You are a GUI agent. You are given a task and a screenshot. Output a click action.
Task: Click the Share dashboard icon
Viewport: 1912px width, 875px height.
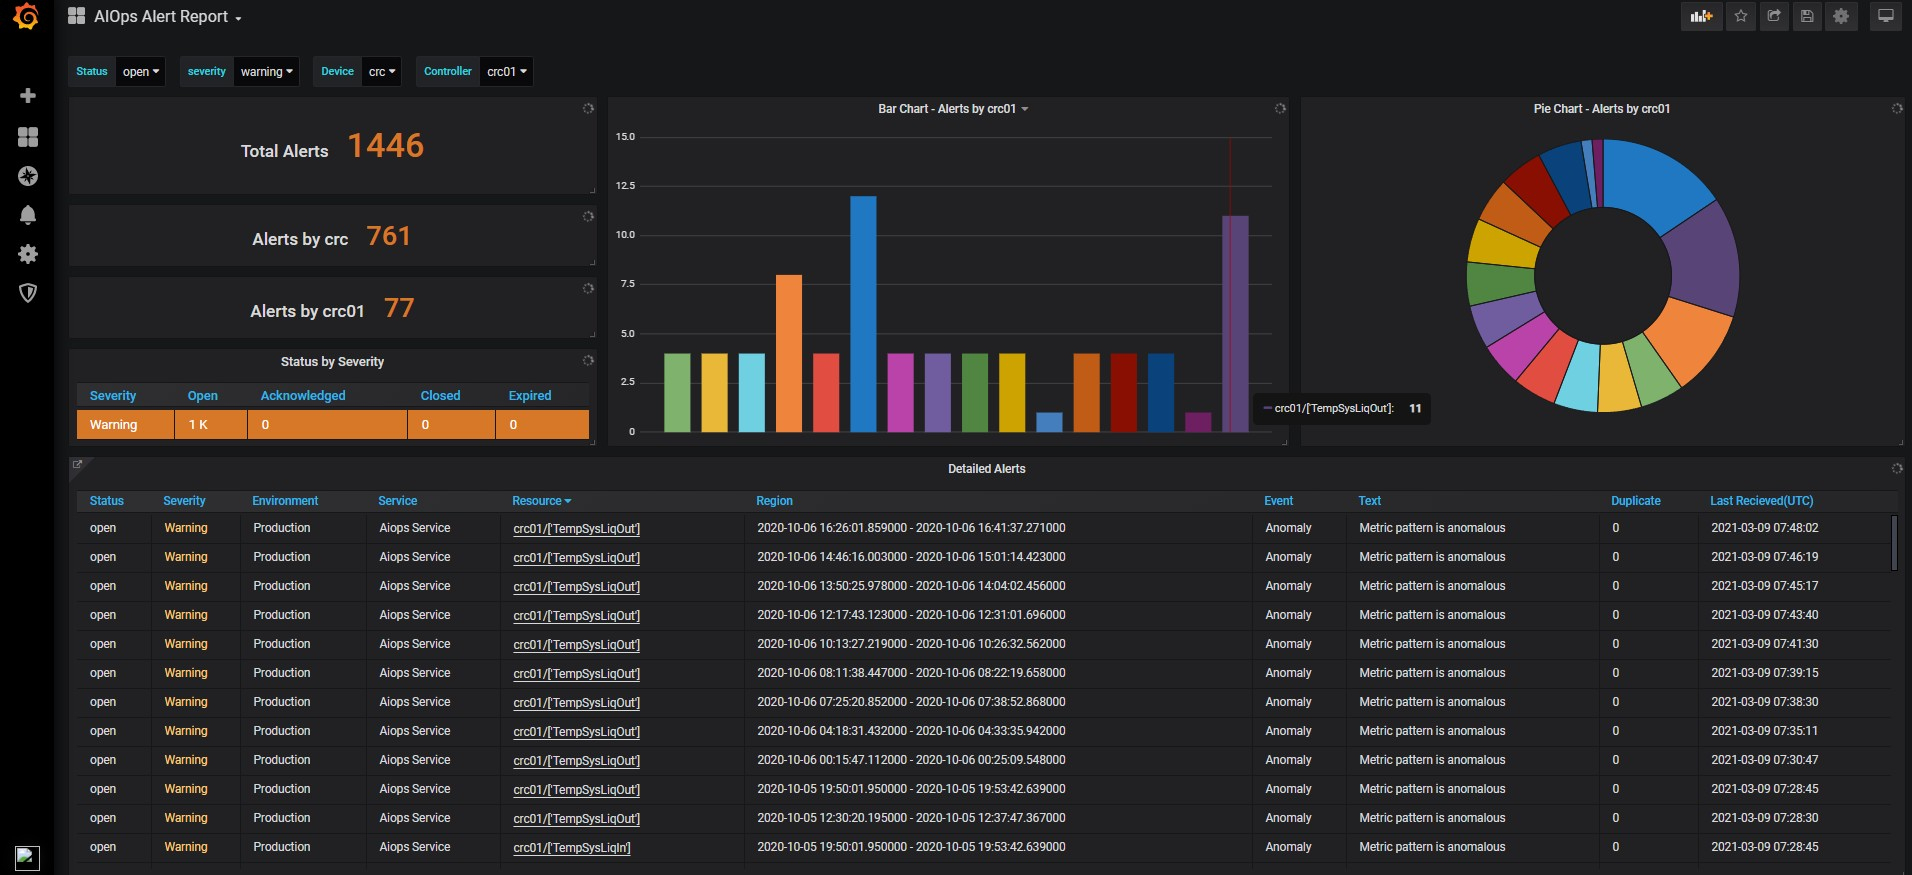1774,17
